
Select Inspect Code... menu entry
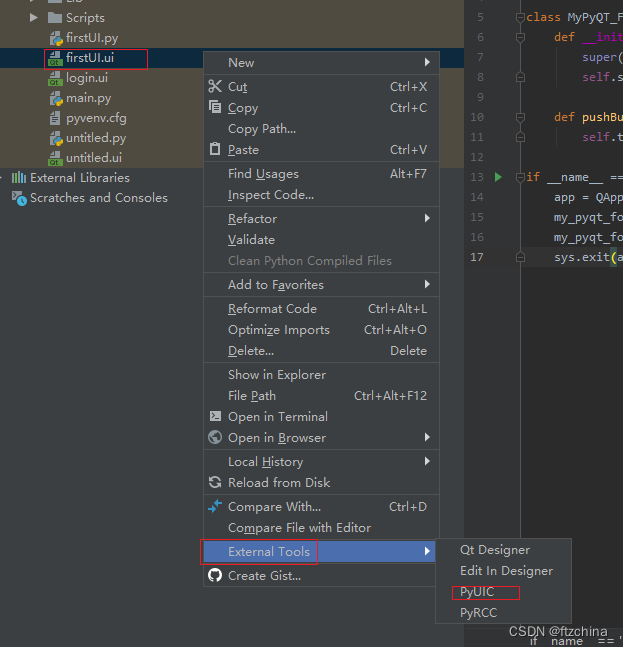click(x=321, y=195)
